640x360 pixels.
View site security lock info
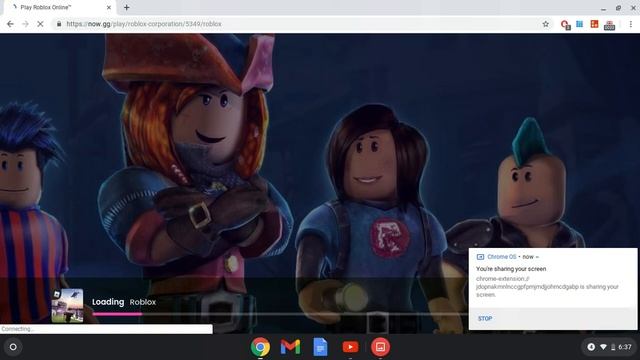(x=59, y=24)
